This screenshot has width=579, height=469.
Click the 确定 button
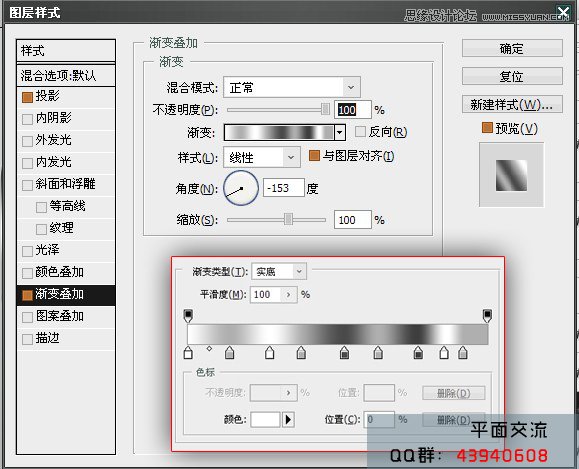coord(512,48)
